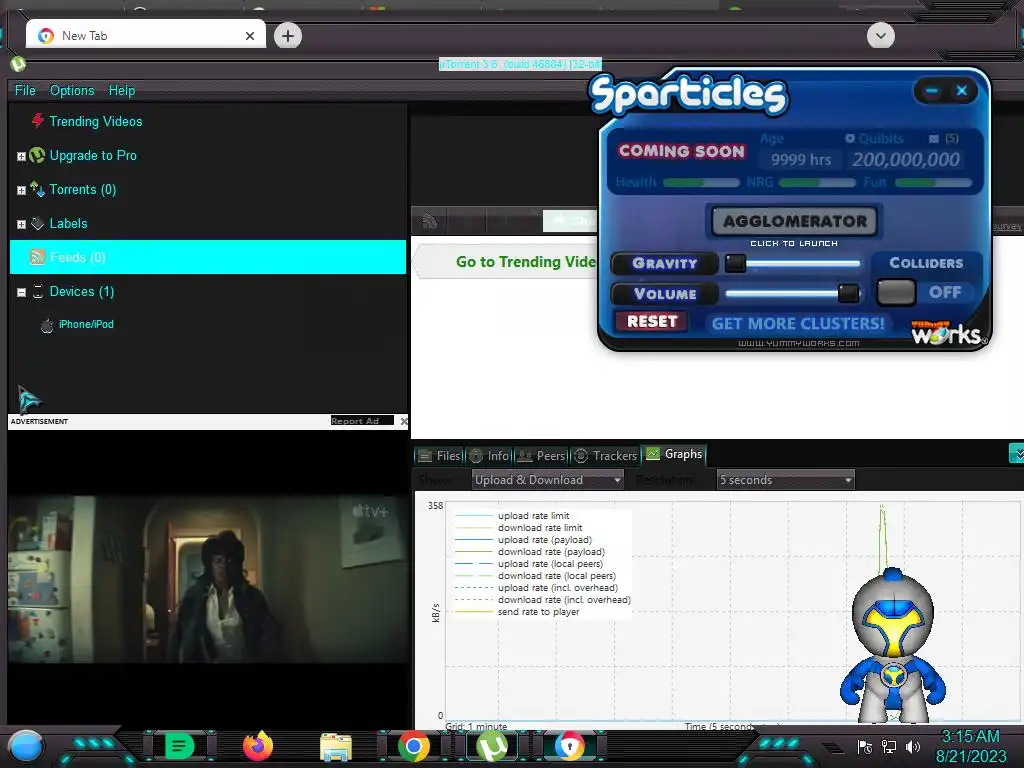Expand the Torrents (0) tree node

(21, 191)
